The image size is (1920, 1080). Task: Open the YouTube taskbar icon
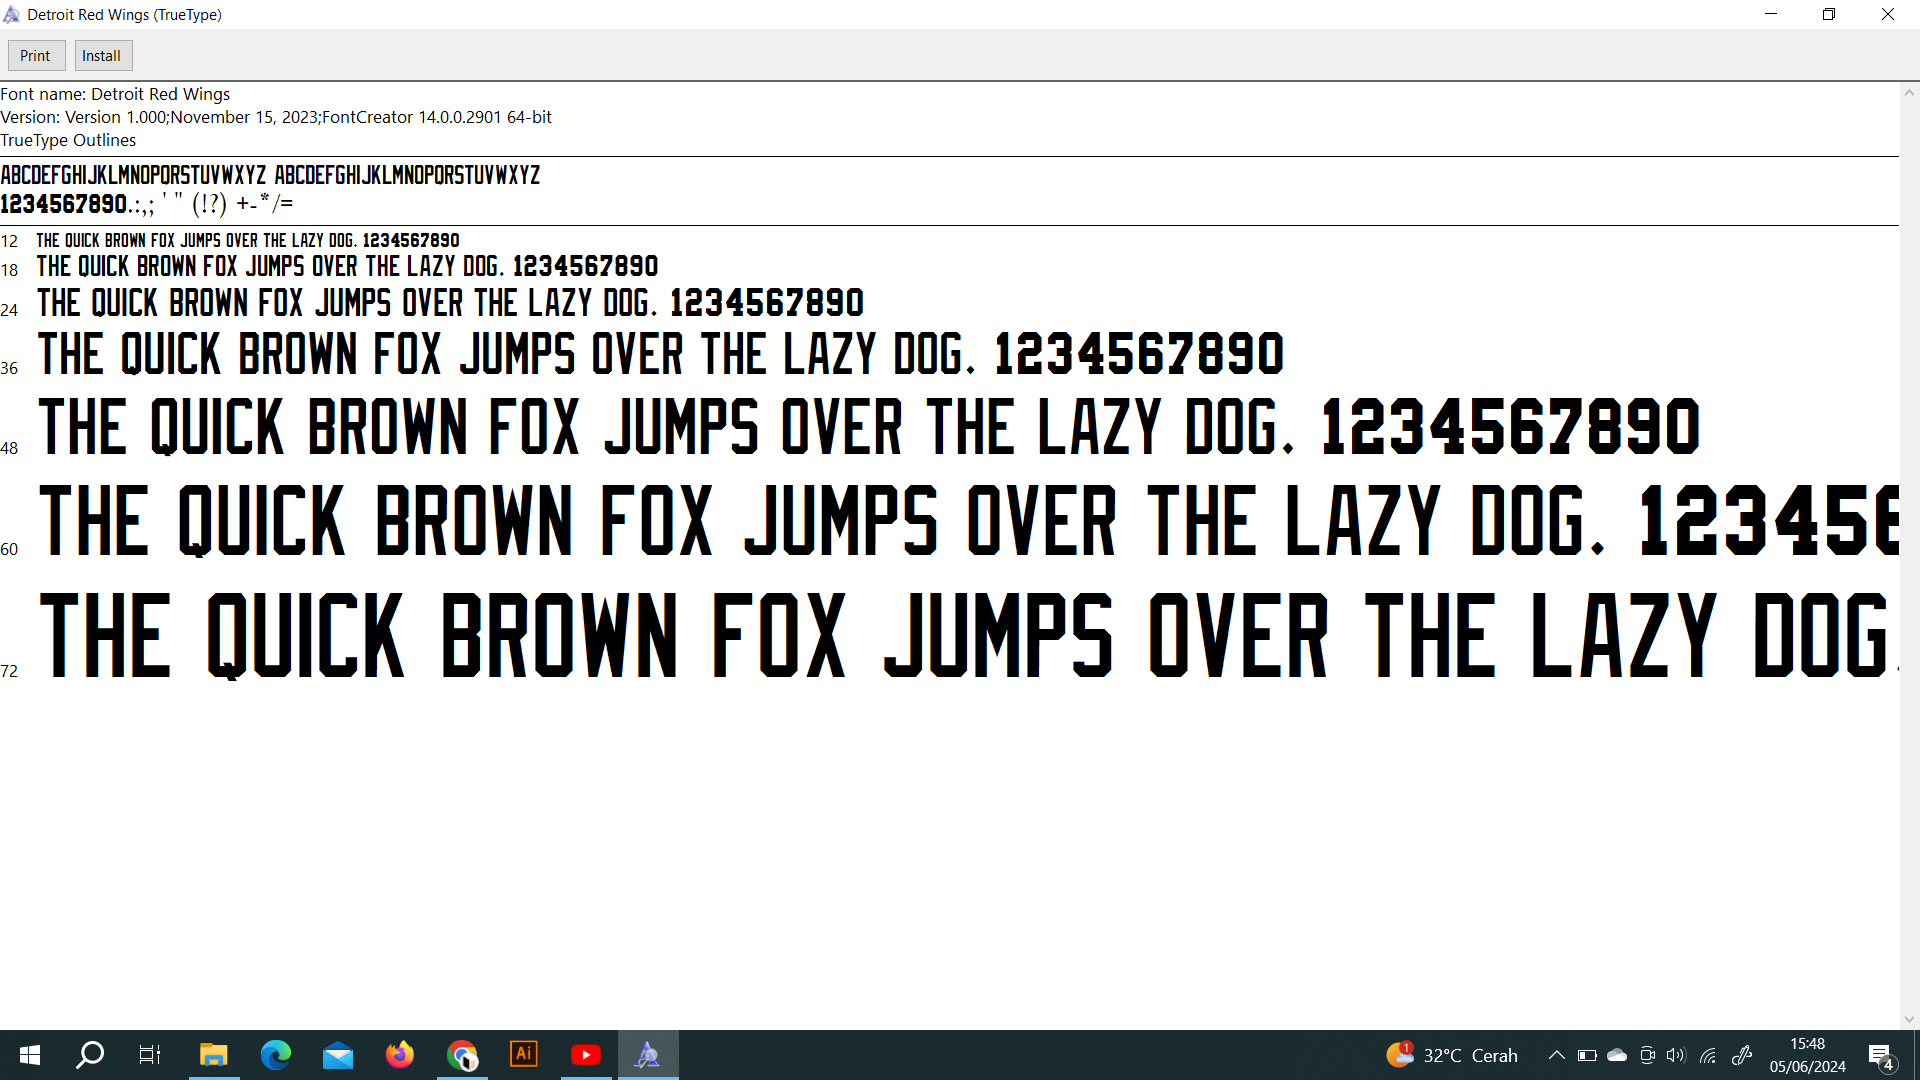click(x=586, y=1055)
